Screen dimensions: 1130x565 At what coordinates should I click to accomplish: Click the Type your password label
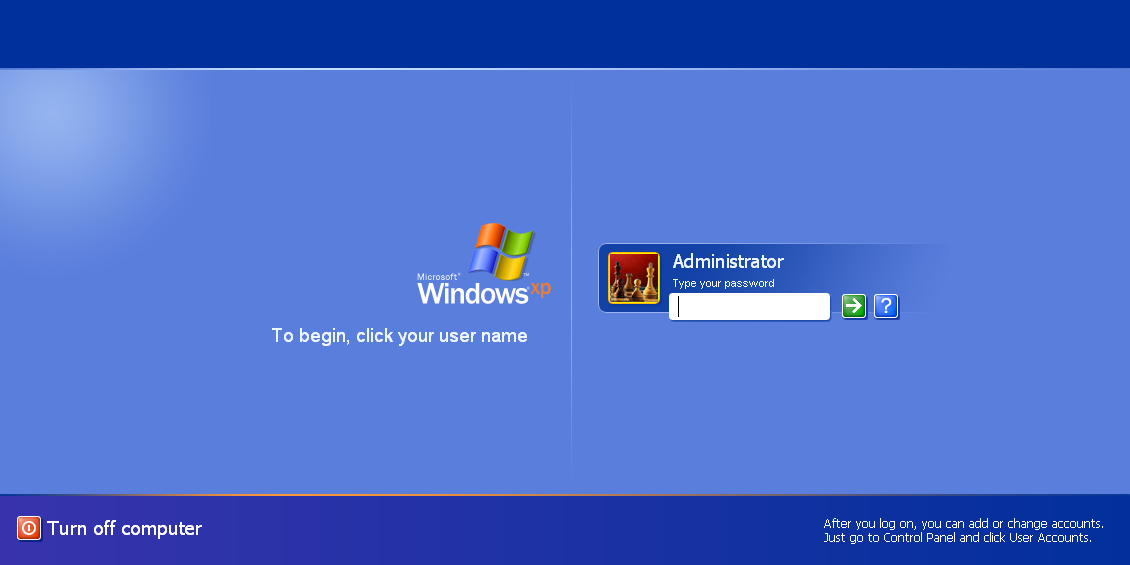point(724,283)
